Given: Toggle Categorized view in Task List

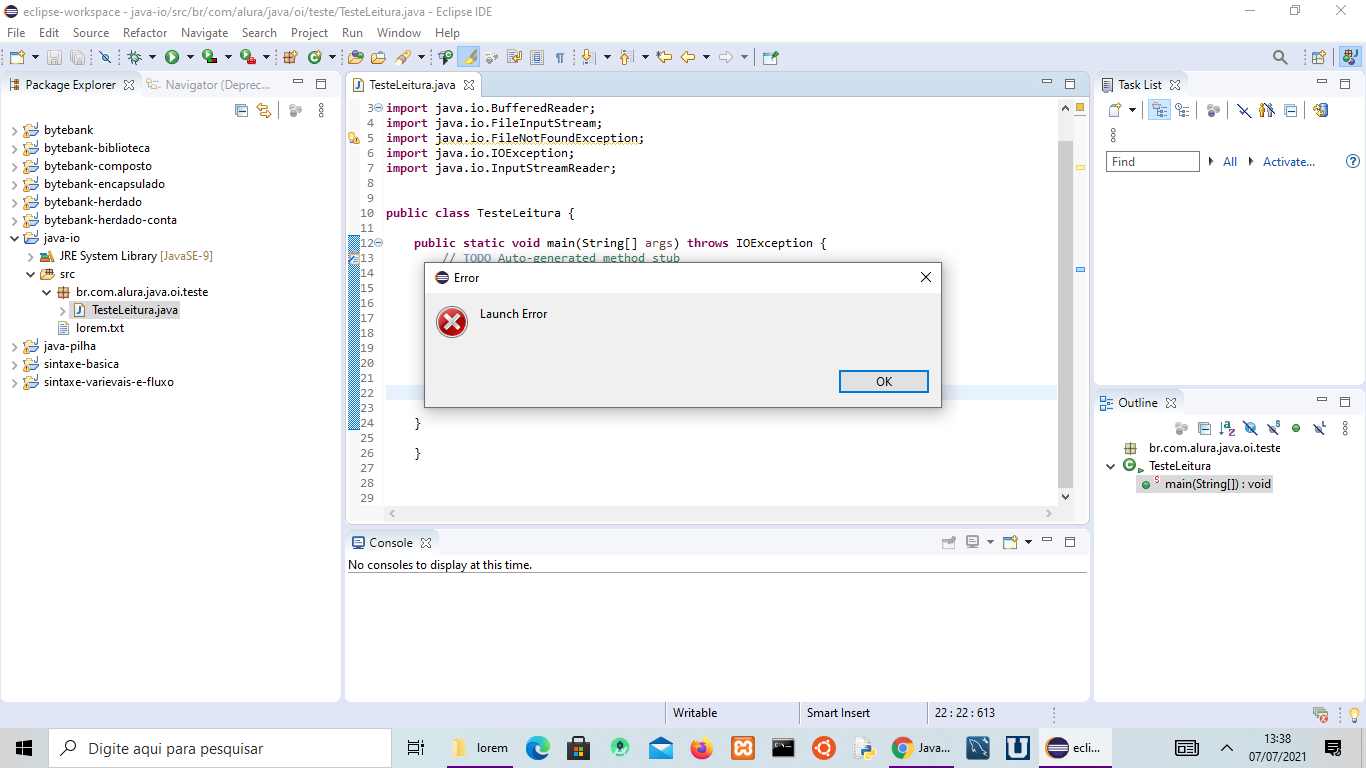Looking at the screenshot, I should 1159,110.
